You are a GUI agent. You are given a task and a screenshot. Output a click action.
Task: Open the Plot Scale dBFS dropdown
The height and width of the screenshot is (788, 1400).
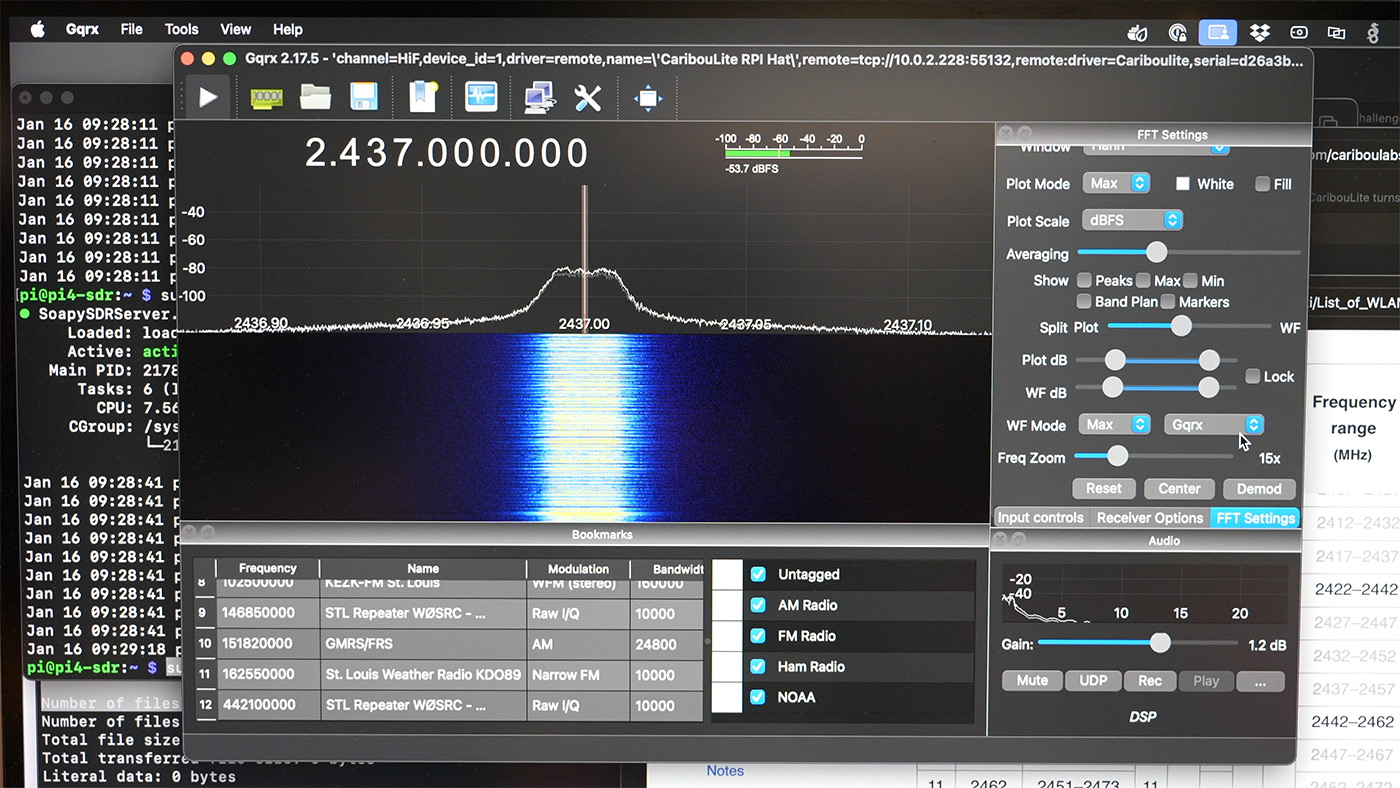pyautogui.click(x=1132, y=221)
